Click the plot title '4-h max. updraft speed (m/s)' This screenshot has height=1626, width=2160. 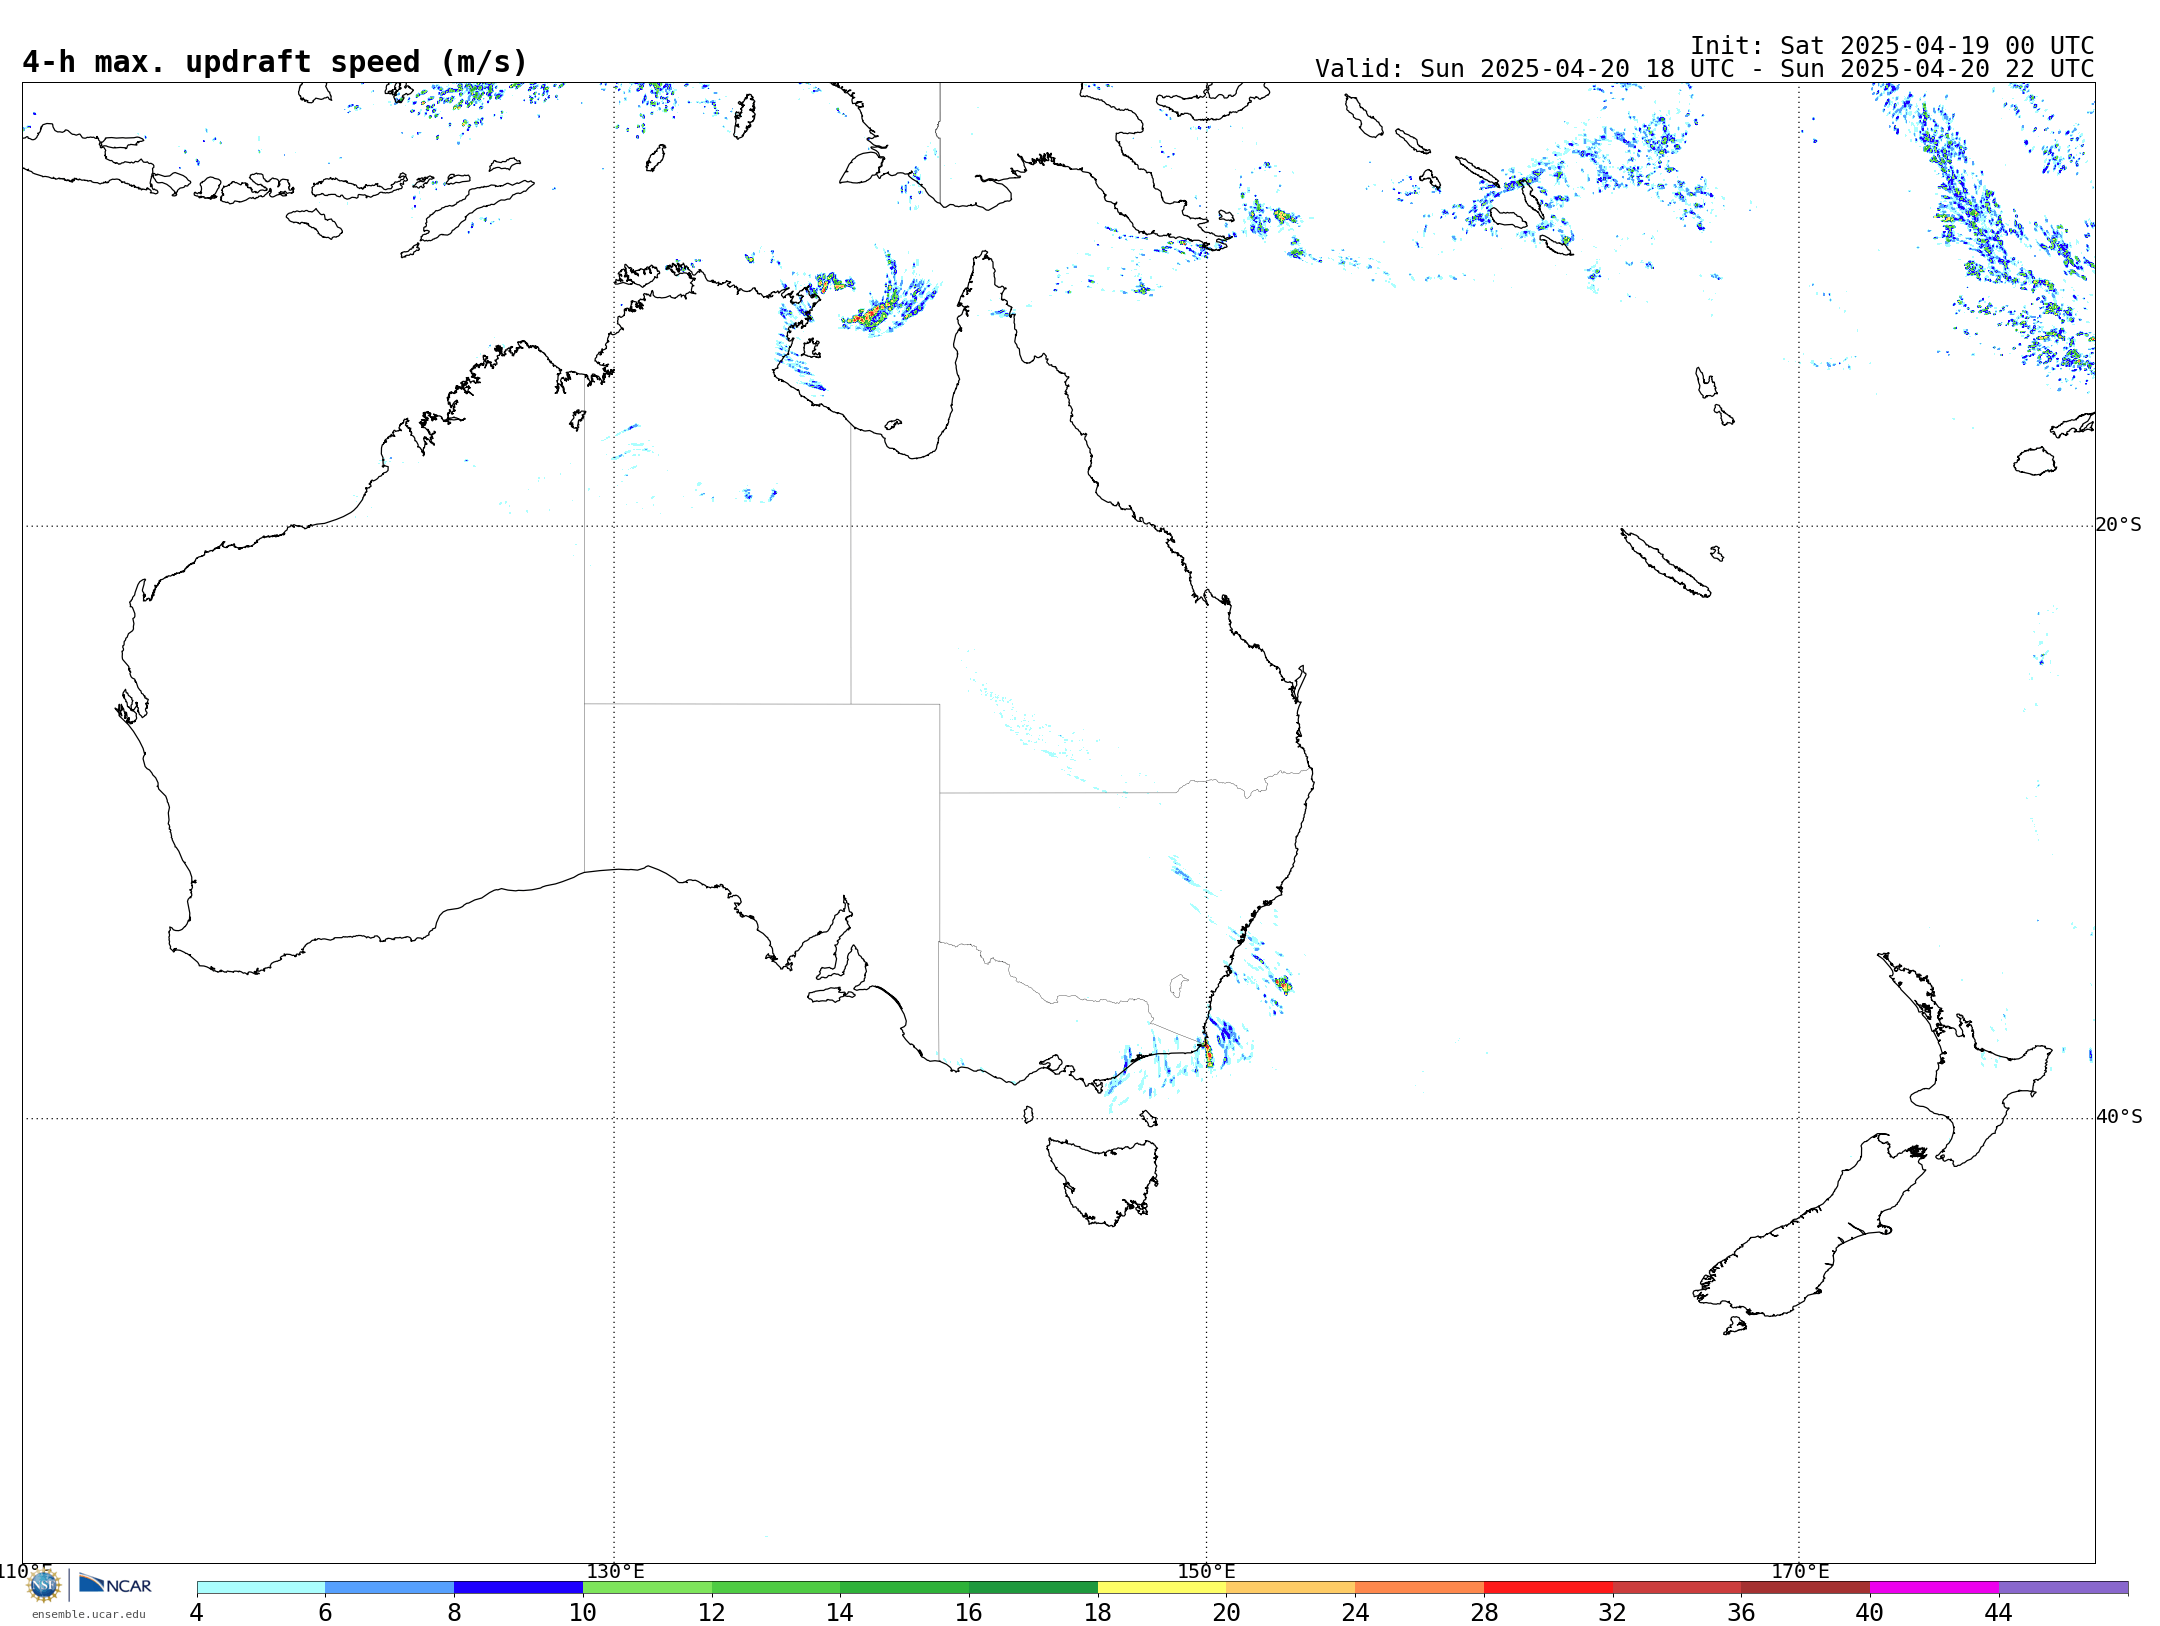[275, 62]
